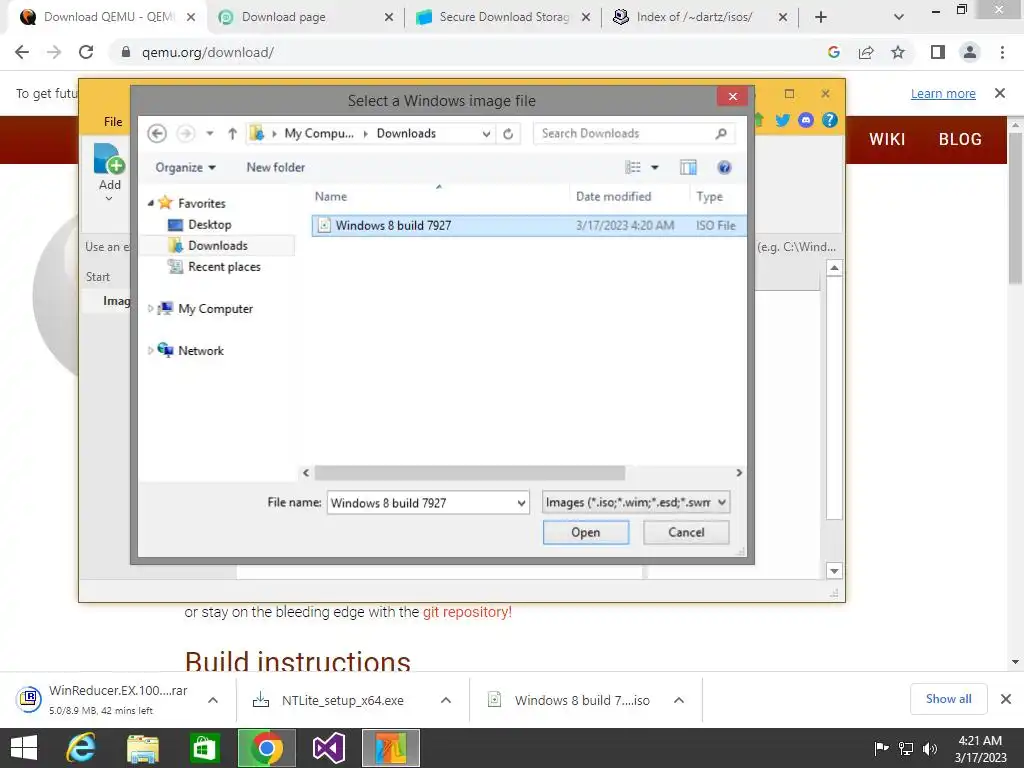Open the BLOG menu item

[960, 139]
